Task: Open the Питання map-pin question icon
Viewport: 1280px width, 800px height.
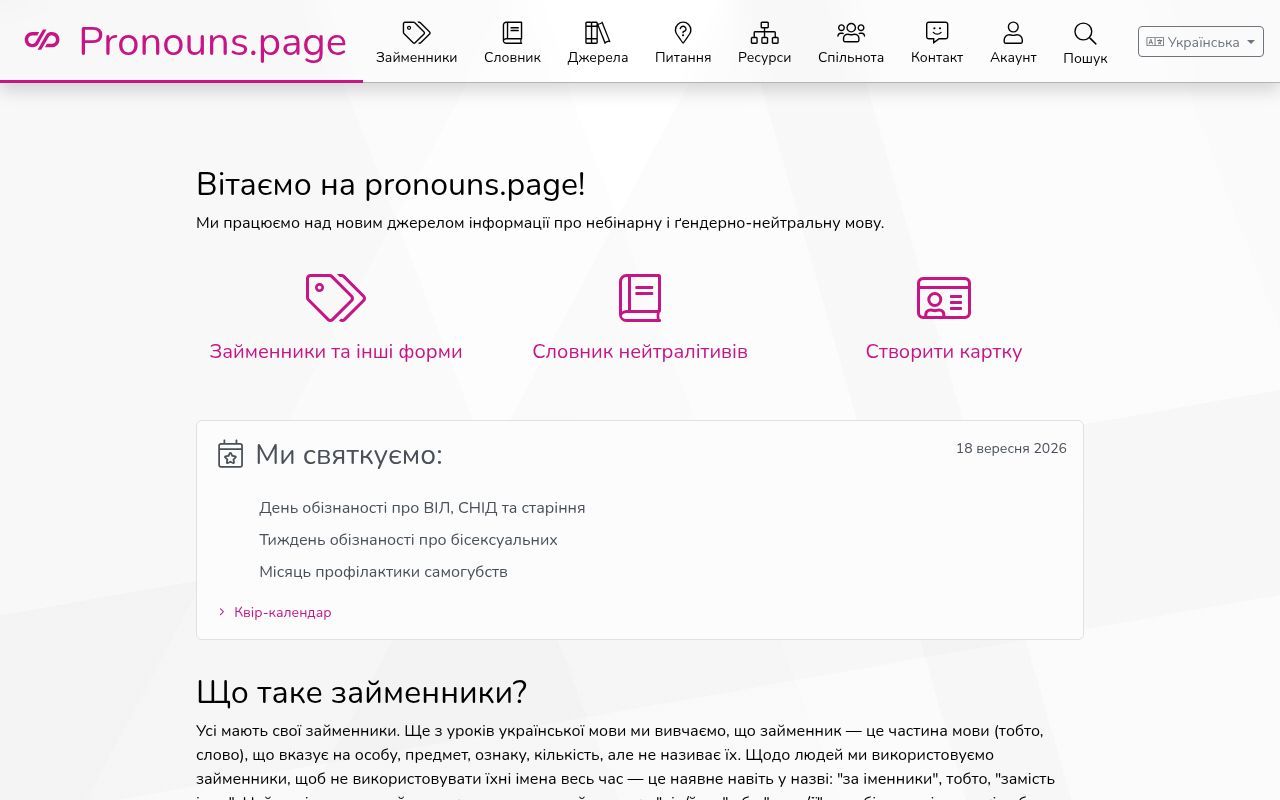Action: click(x=683, y=33)
